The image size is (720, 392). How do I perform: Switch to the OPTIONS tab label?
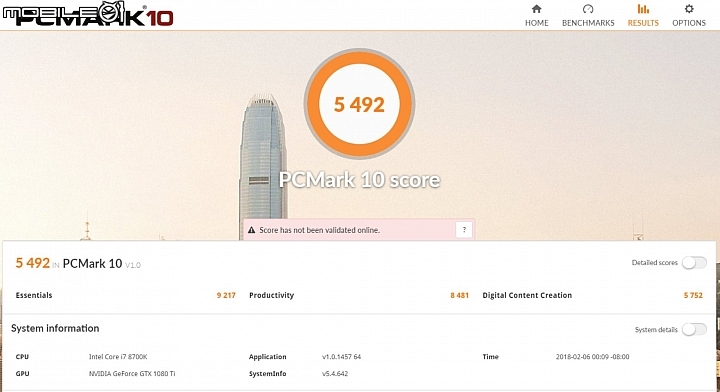689,23
